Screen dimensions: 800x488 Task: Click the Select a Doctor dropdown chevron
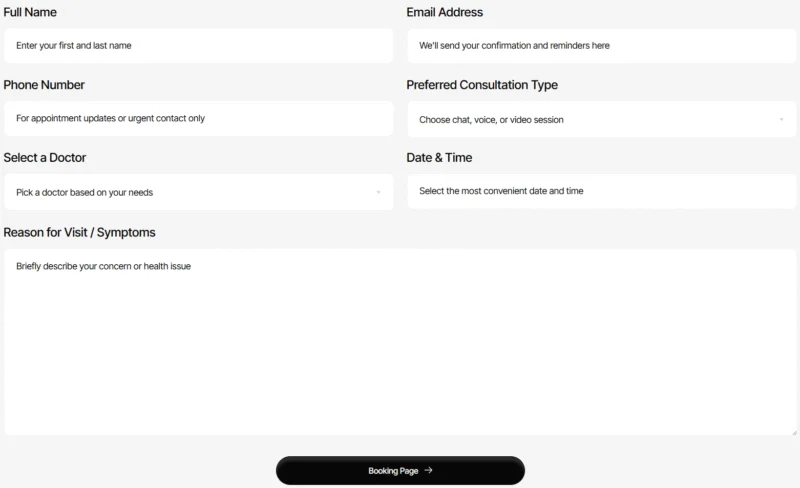pos(378,192)
